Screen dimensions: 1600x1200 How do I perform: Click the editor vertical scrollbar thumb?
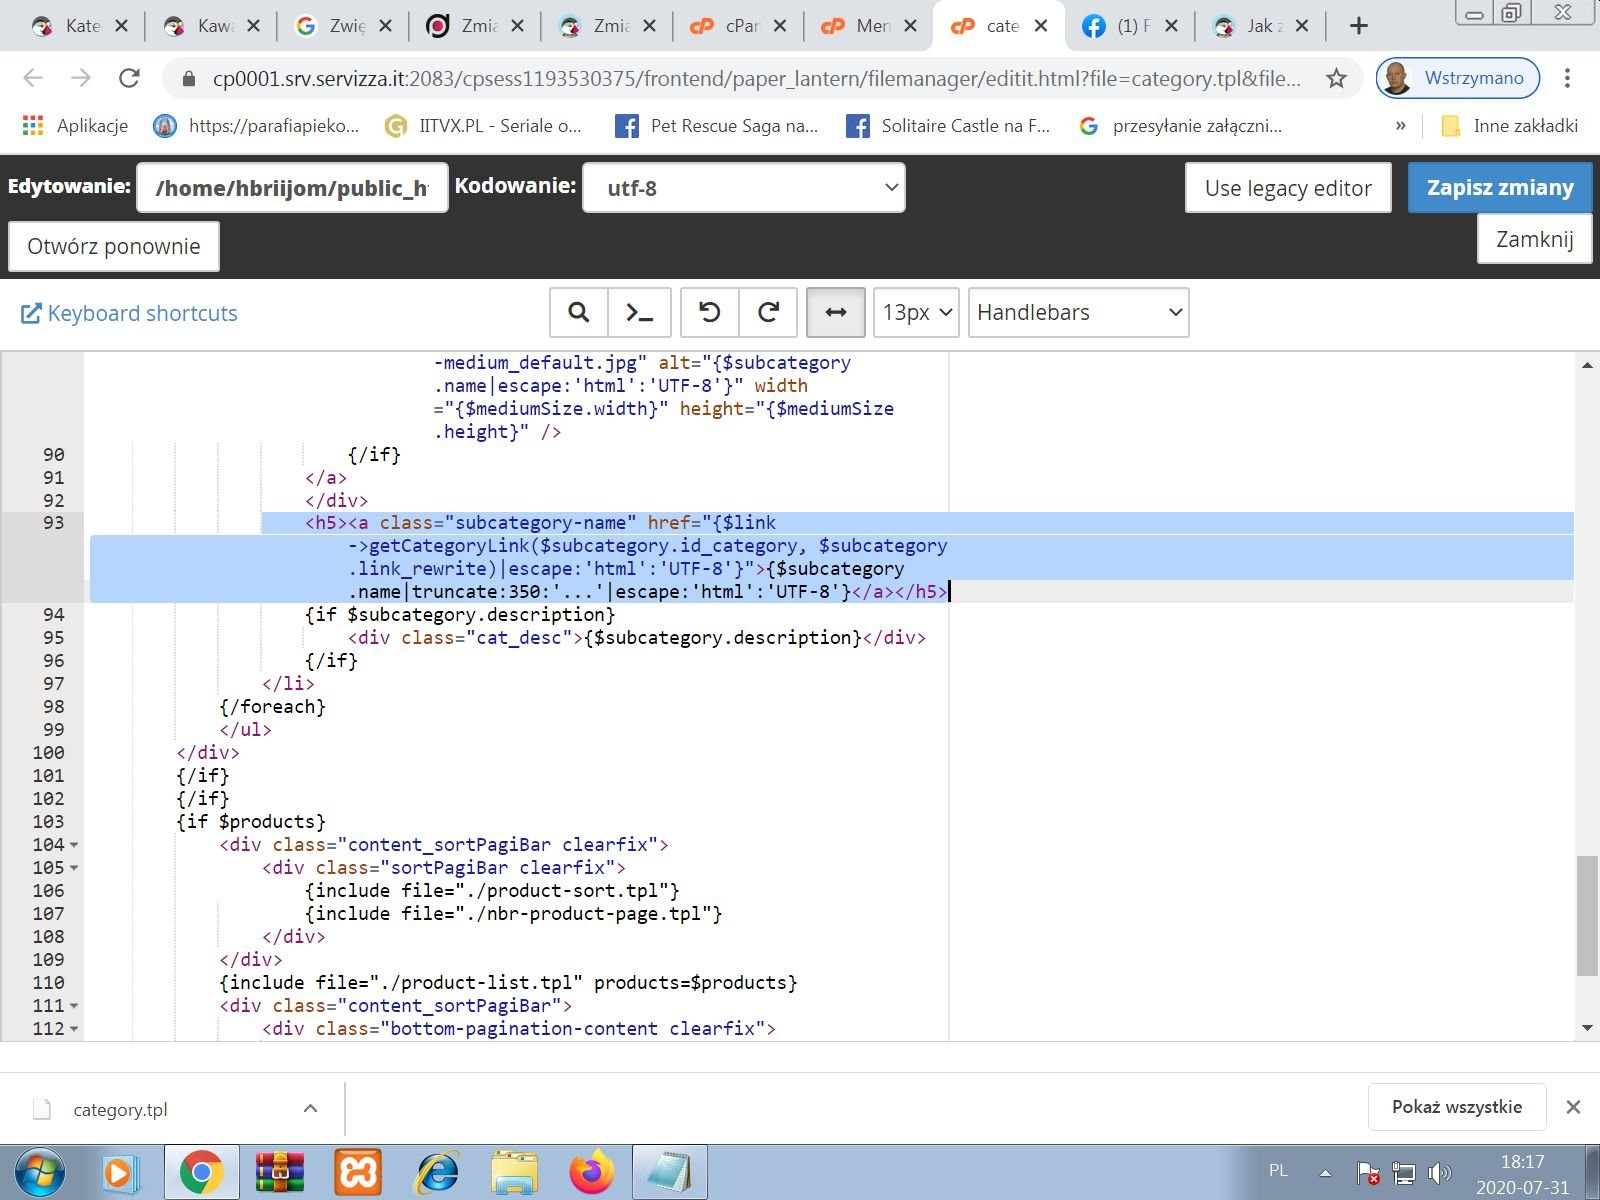(x=1587, y=915)
